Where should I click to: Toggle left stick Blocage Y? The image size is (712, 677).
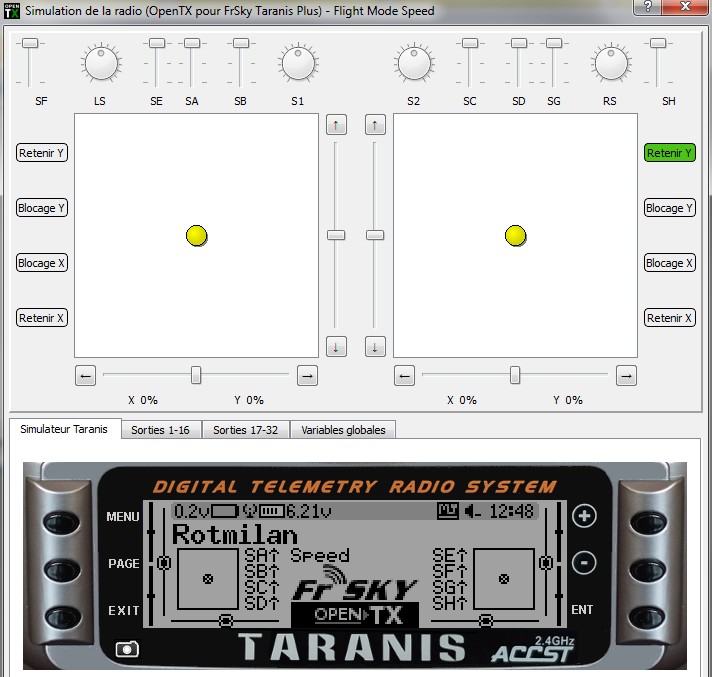pyautogui.click(x=42, y=208)
